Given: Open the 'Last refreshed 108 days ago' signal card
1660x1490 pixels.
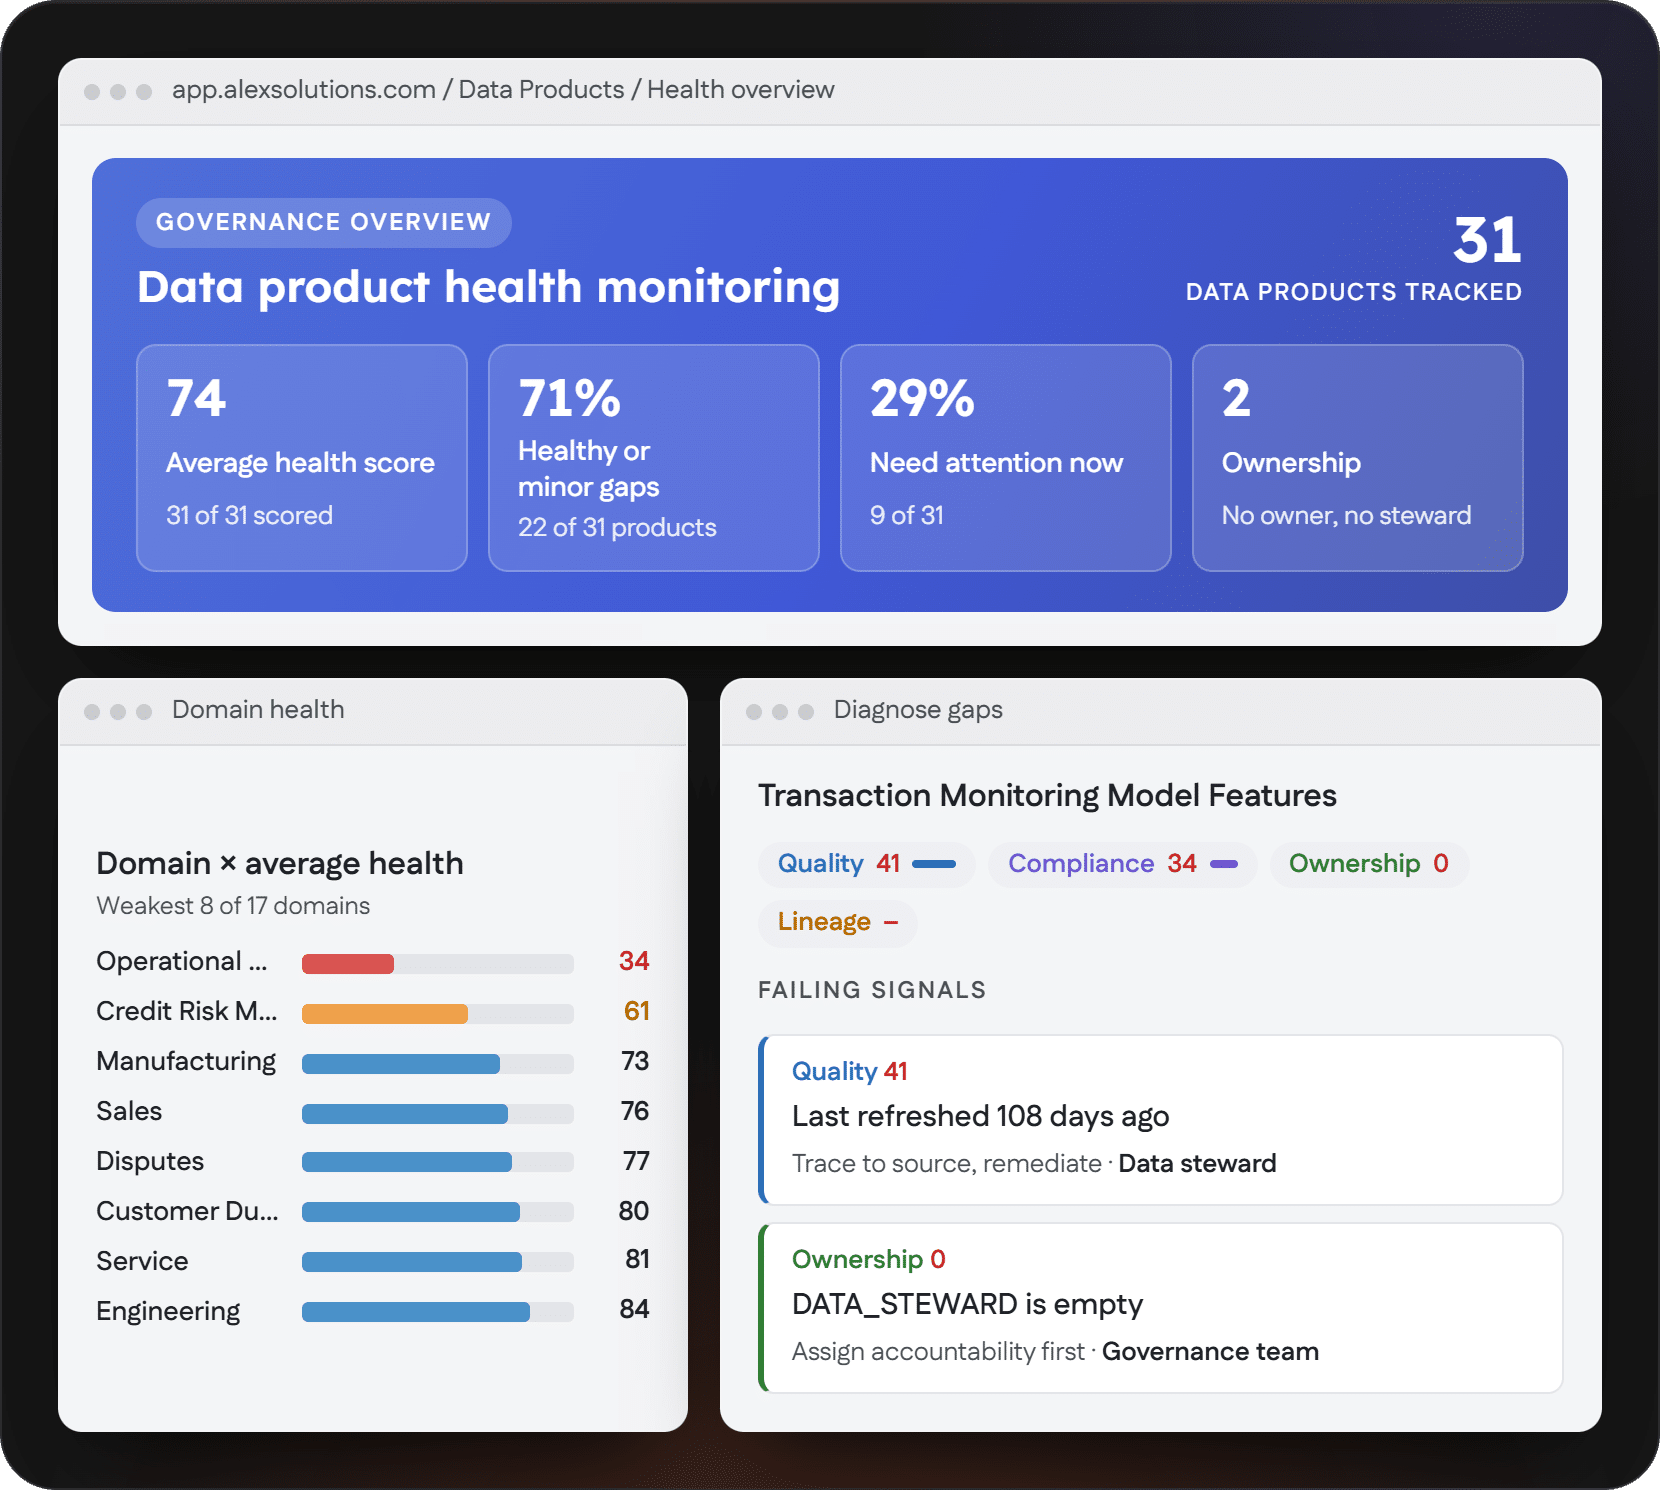Looking at the screenshot, I should (1161, 1120).
